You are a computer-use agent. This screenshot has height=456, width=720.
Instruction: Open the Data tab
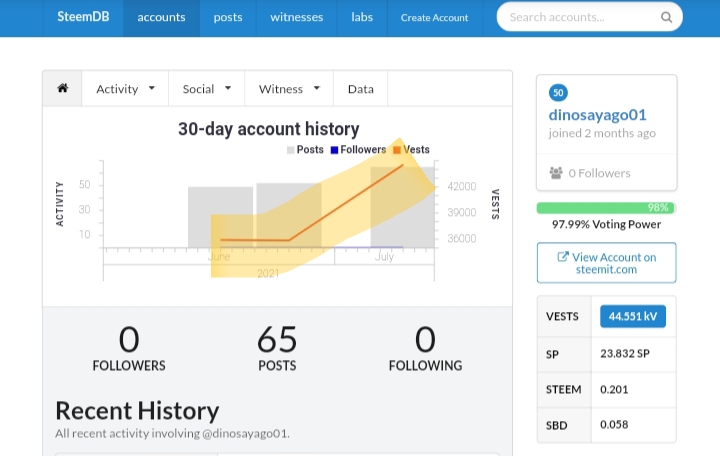[x=360, y=89]
